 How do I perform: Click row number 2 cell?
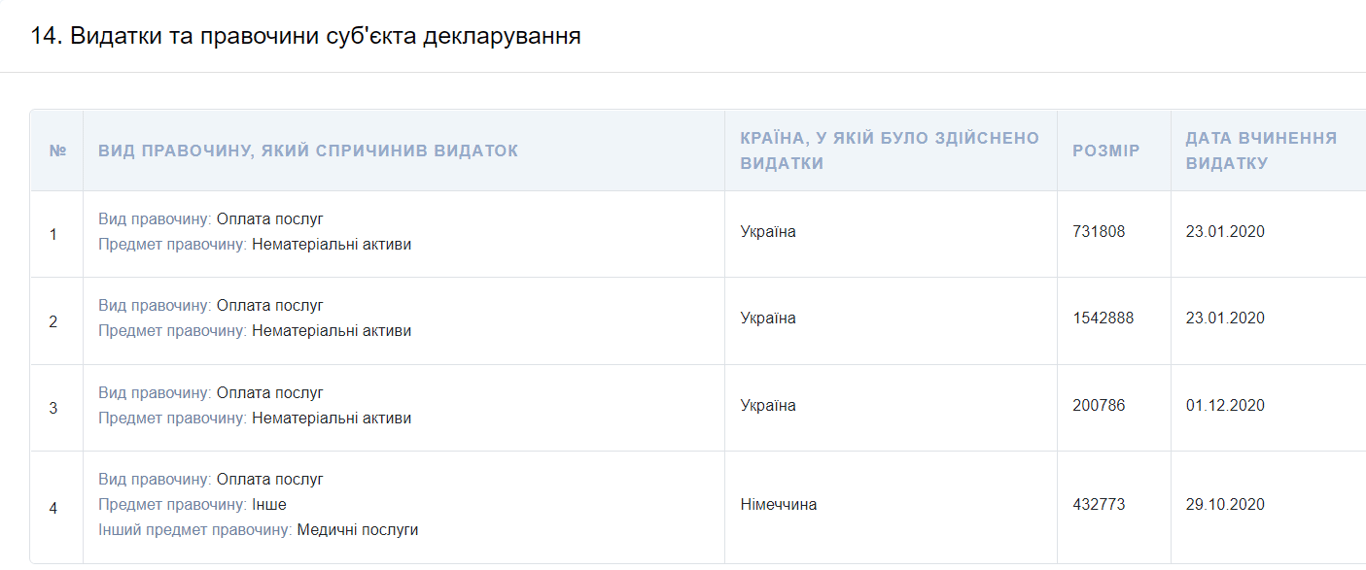coord(54,322)
